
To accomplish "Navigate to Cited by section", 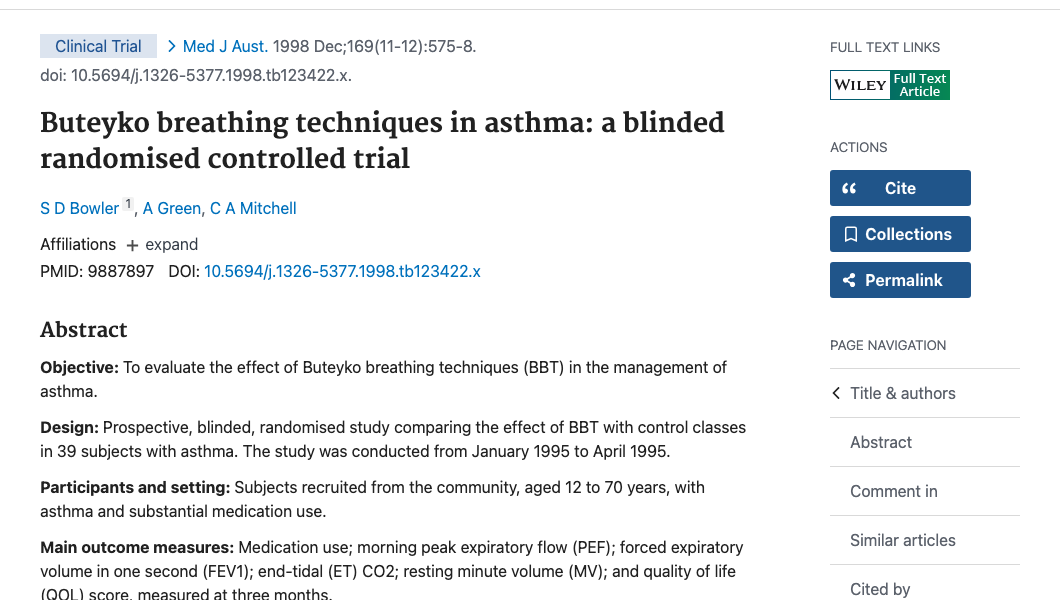I will point(880,589).
